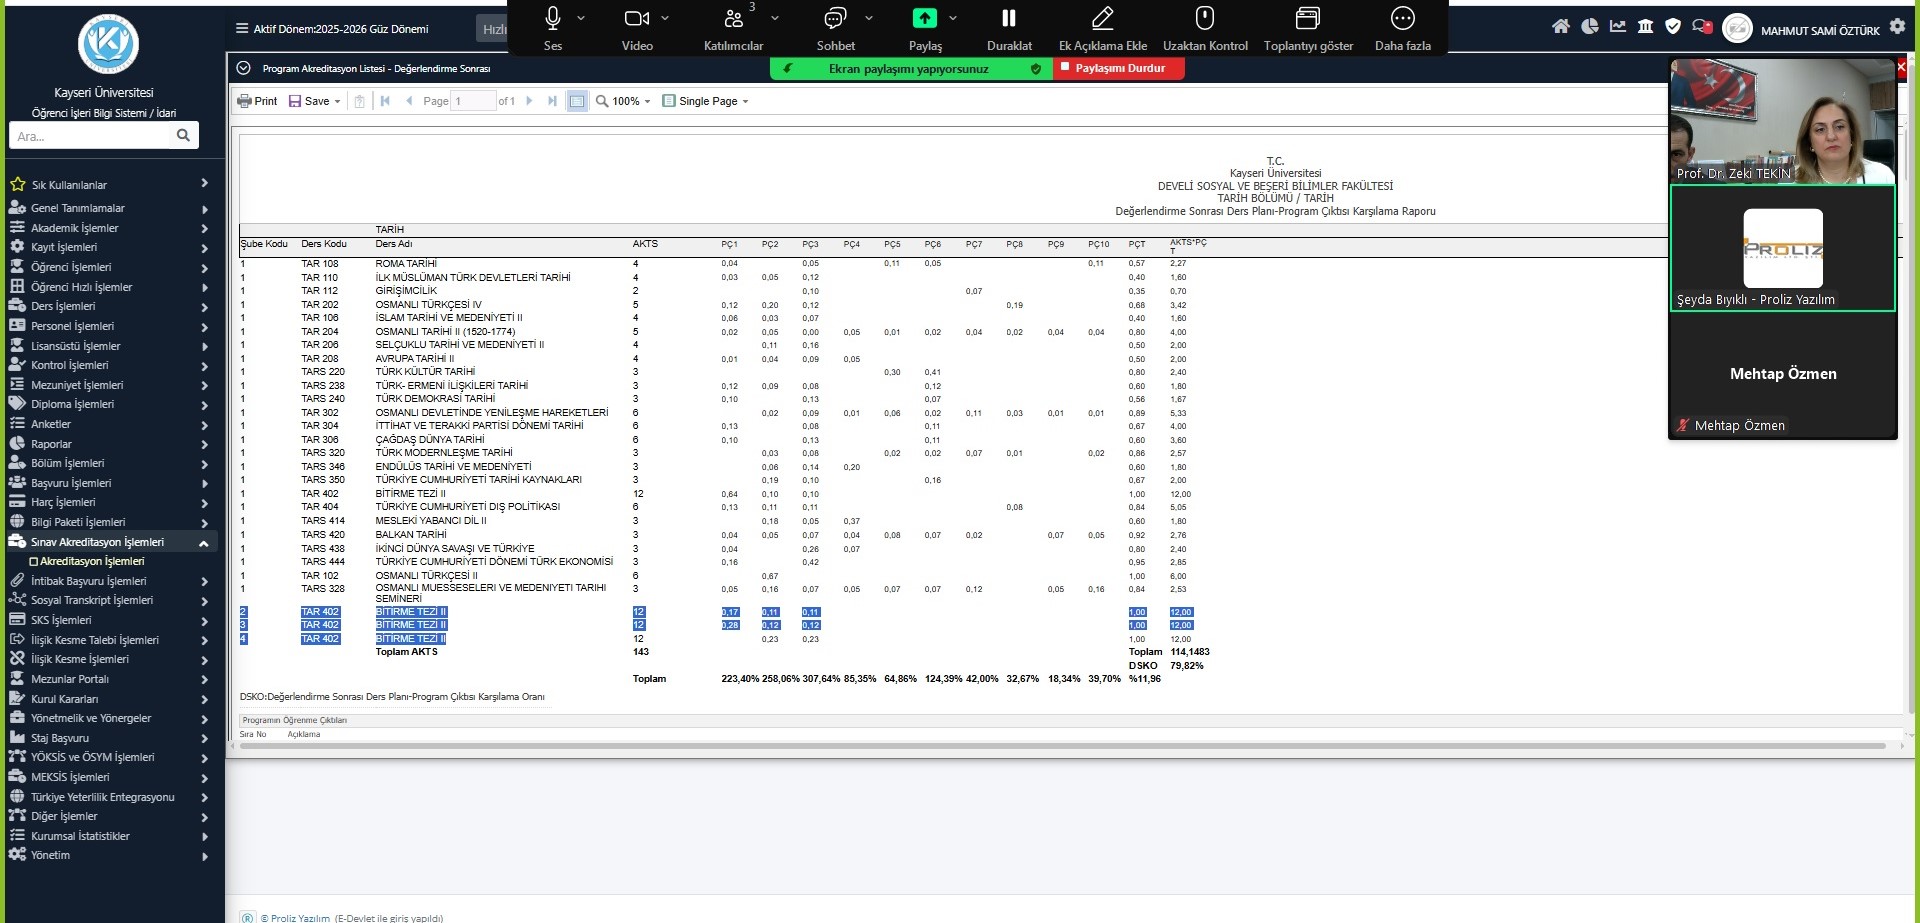Open the pie chart statistics icon
Viewport: 1920px width, 923px height.
tap(1589, 27)
